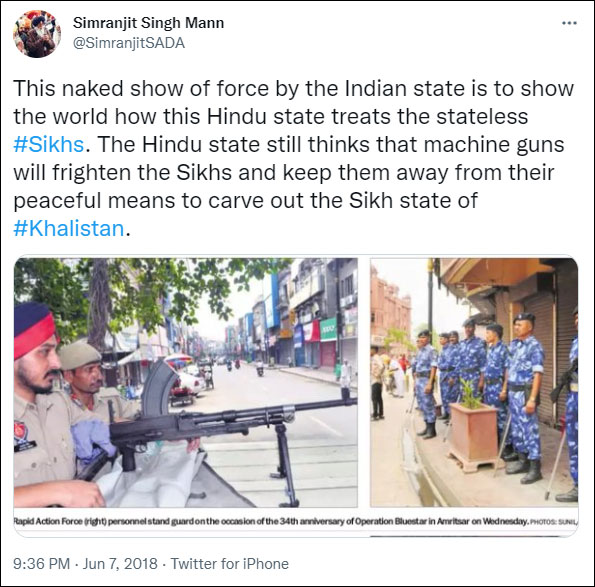Click the khaki-capped officer behind the gun
Screen dimensions: 595x587
[83, 379]
